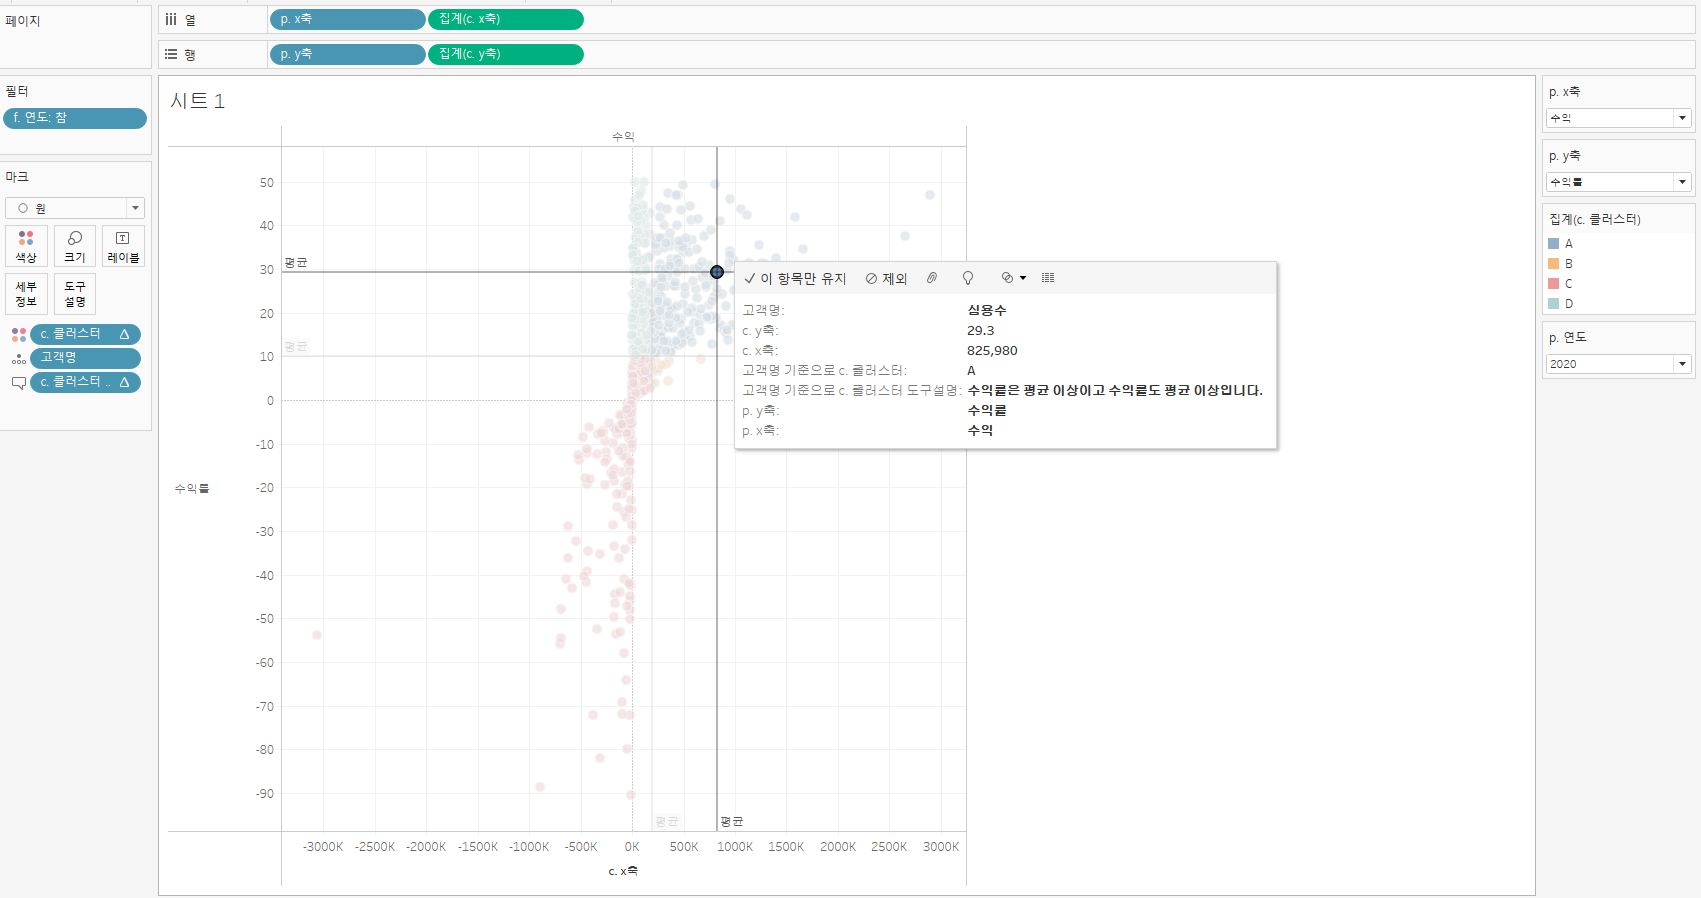Open the 도구 설명 (Tooltip) marks card button
This screenshot has height=898, width=1701.
(x=75, y=294)
